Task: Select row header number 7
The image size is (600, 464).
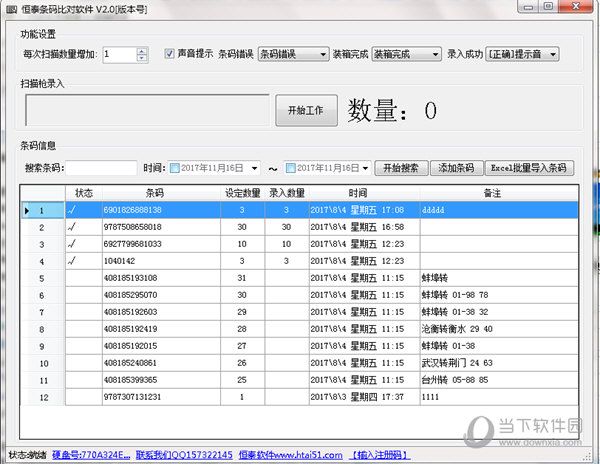Action: (42, 313)
